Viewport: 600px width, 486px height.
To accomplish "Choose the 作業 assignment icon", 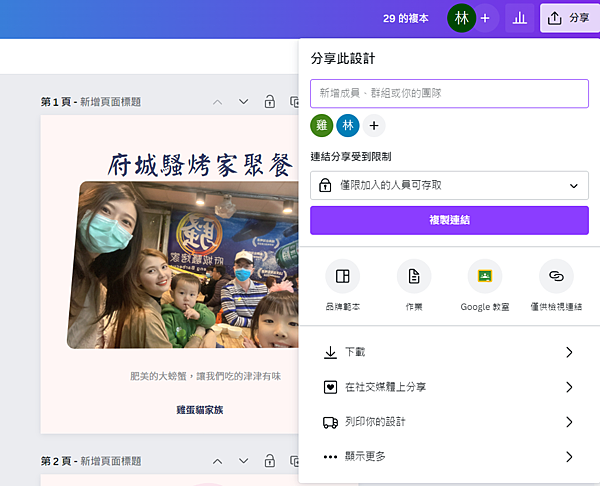I will (414, 276).
